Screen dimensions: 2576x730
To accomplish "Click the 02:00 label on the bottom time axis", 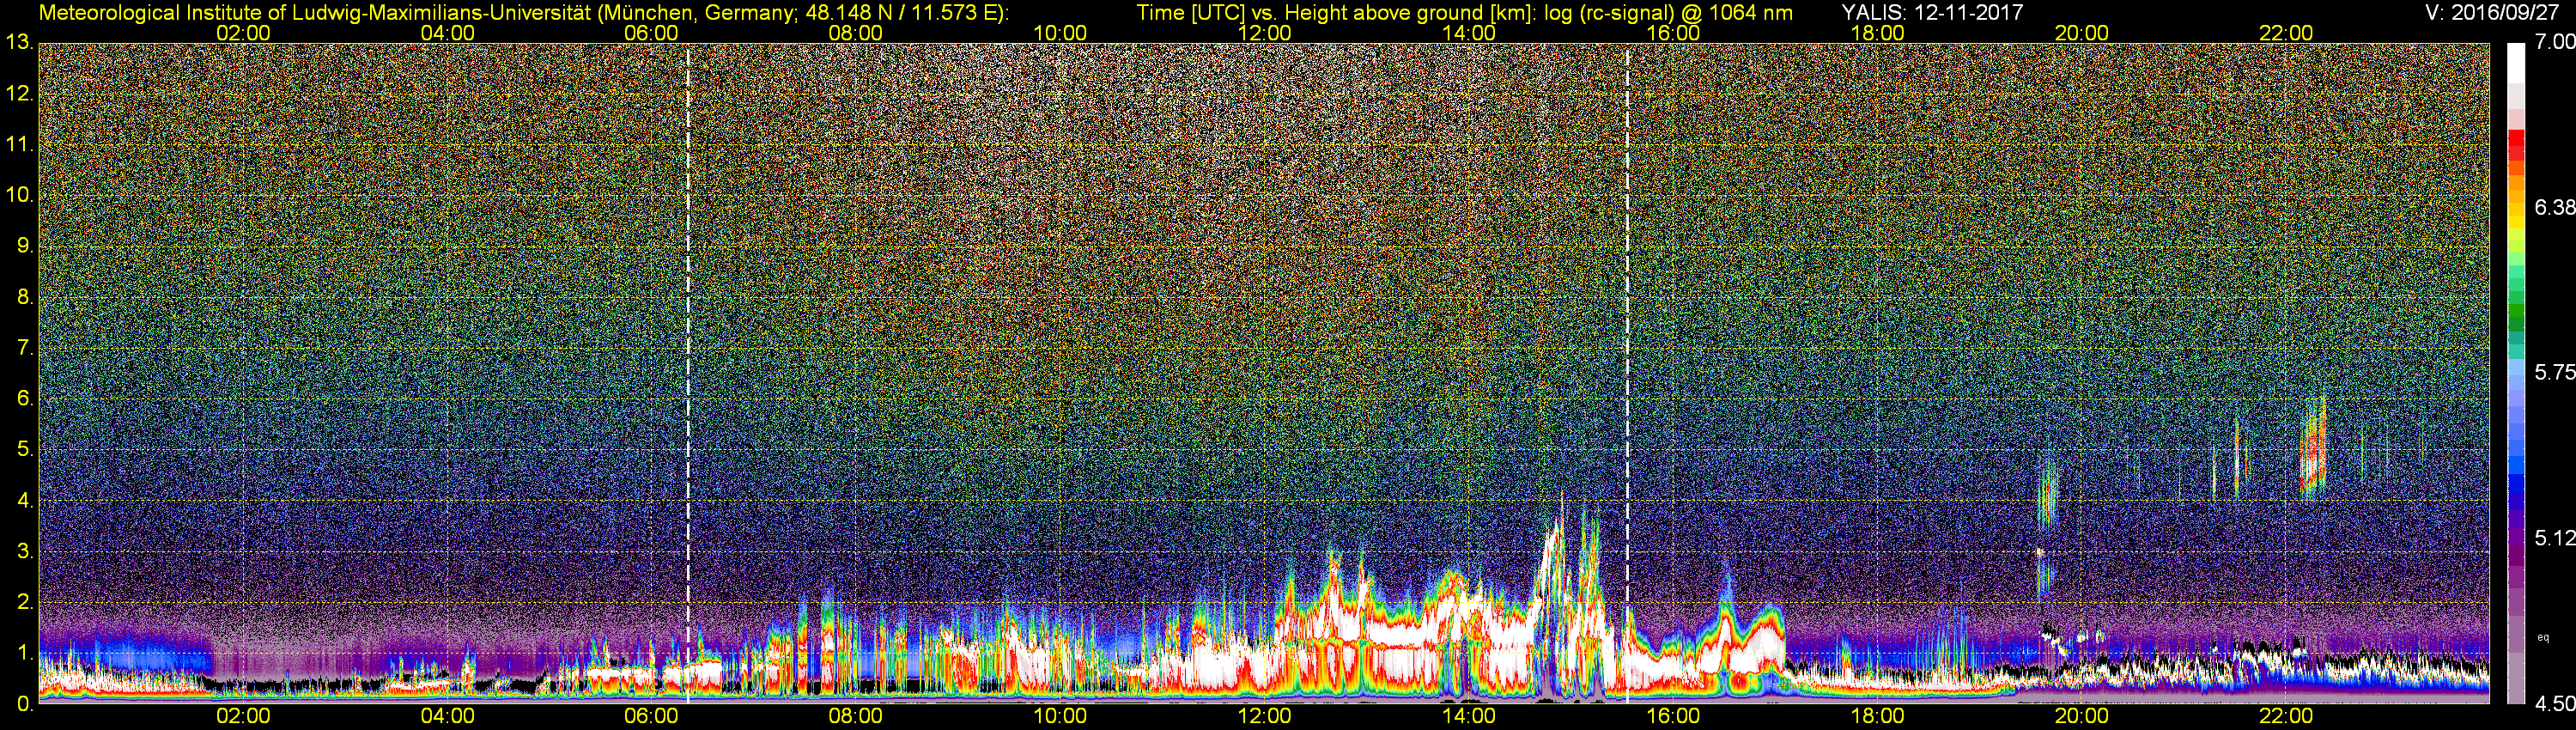I will coord(243,716).
